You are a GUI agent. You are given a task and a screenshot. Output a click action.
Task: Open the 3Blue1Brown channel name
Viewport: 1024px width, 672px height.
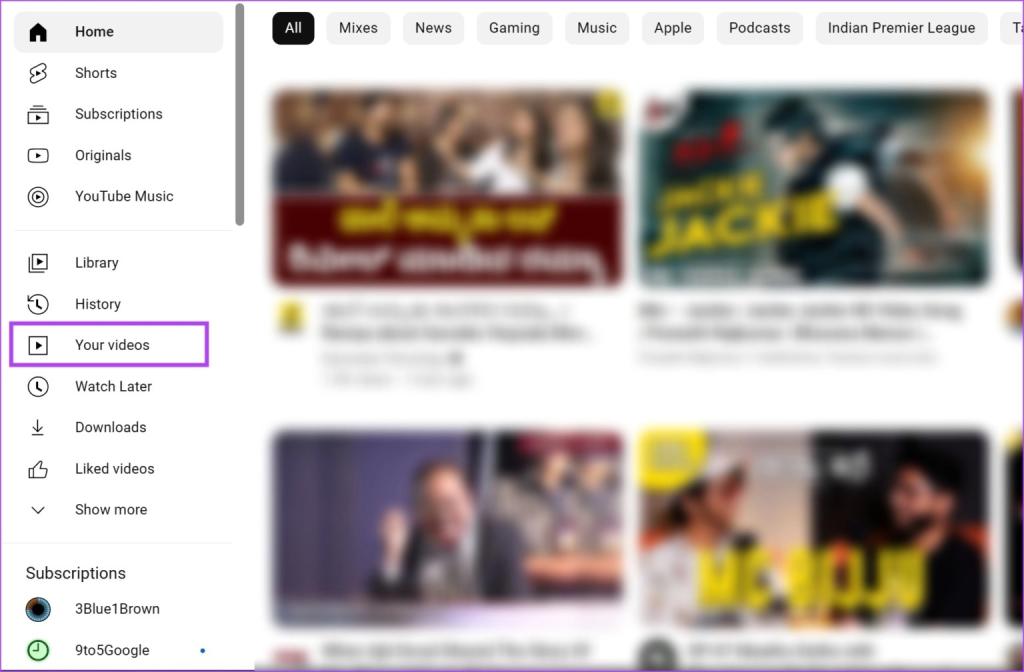[x=118, y=609]
